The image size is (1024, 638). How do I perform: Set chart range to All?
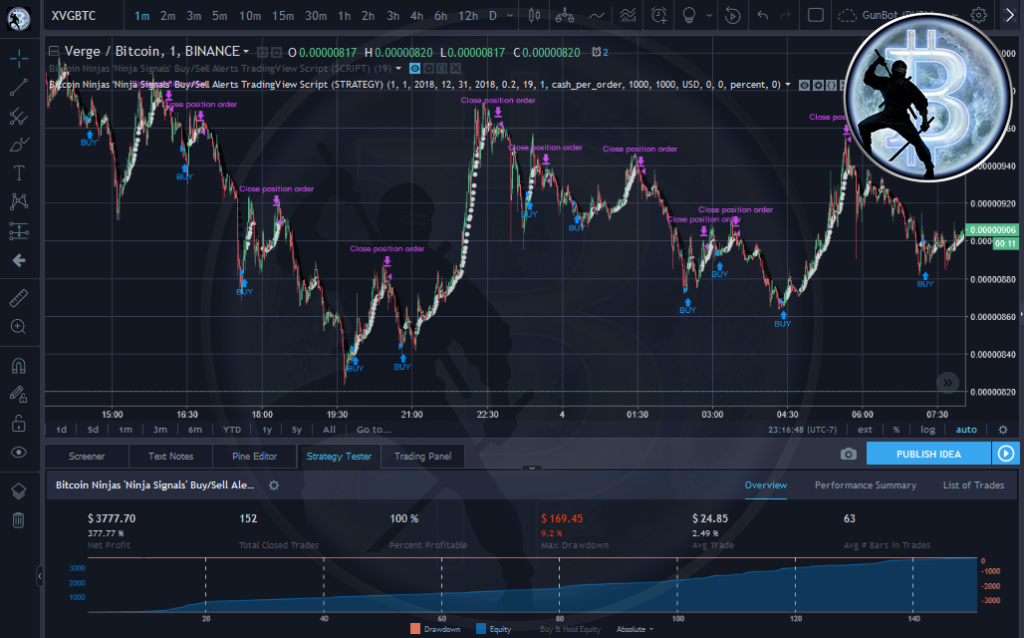(x=329, y=430)
